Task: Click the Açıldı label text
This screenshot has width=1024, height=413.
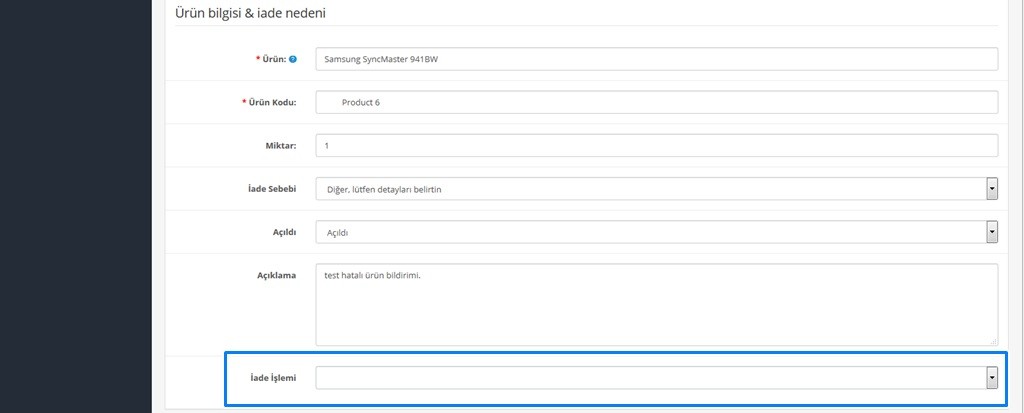Action: click(283, 232)
